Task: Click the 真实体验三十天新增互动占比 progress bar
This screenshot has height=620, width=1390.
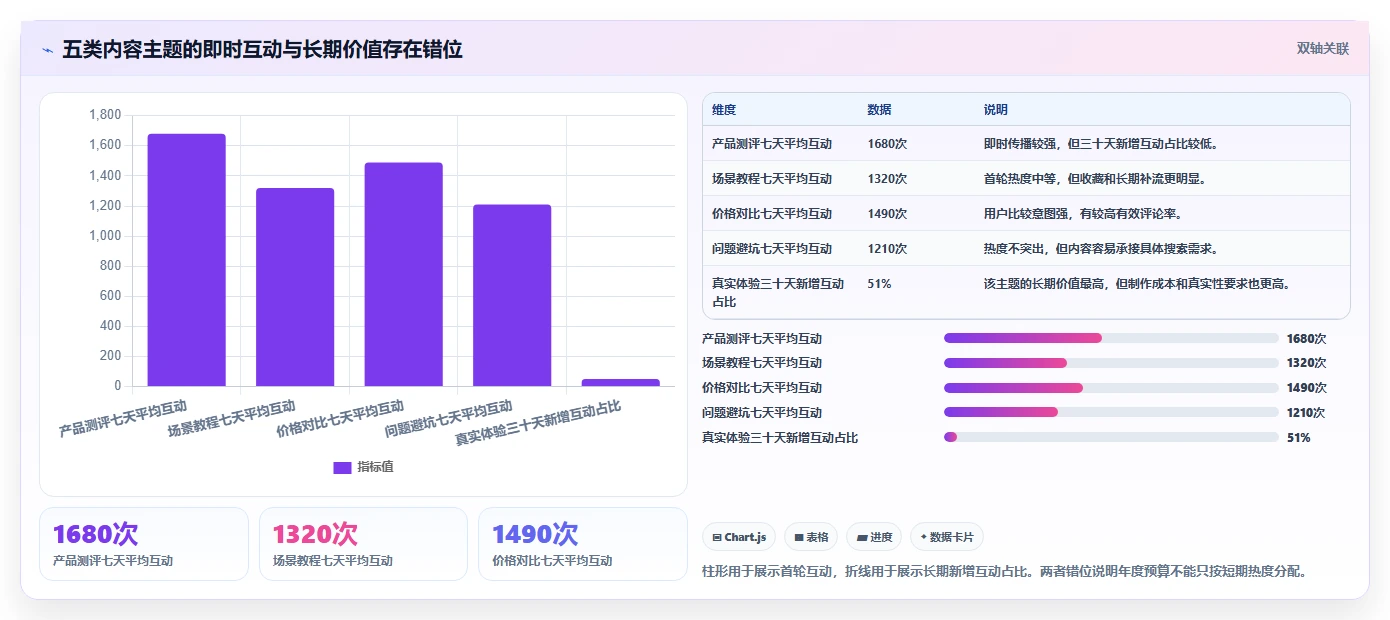Action: (x=1111, y=437)
